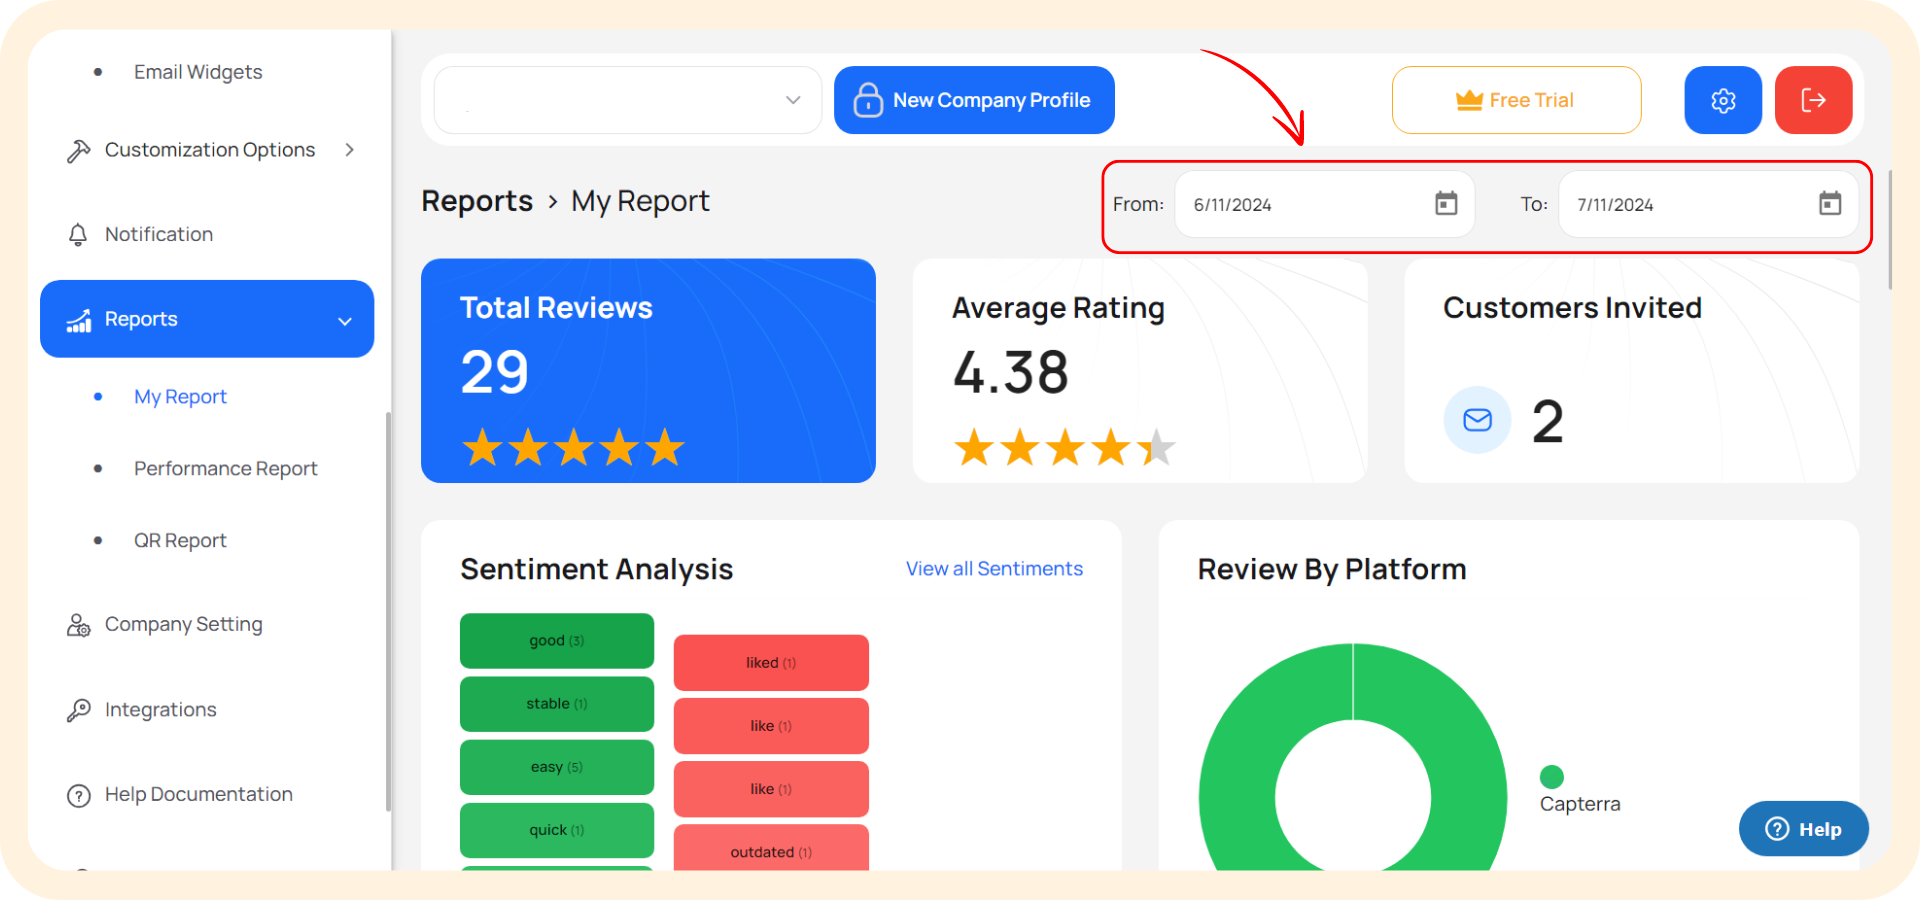
Task: Click the Customization Options wrench icon
Action: coord(78,151)
